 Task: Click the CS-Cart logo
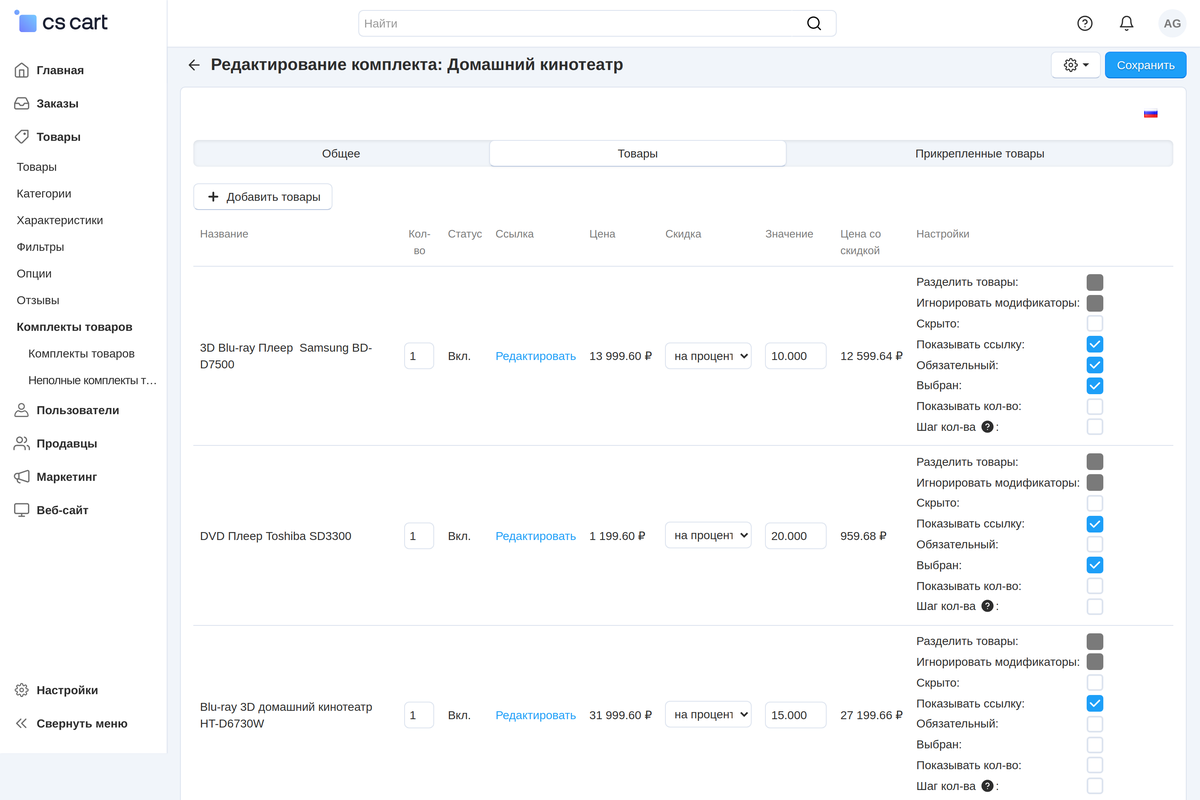[x=61, y=22]
